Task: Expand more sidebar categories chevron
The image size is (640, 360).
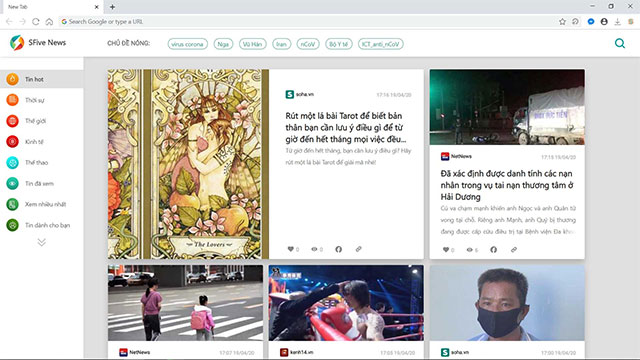Action: (42, 242)
